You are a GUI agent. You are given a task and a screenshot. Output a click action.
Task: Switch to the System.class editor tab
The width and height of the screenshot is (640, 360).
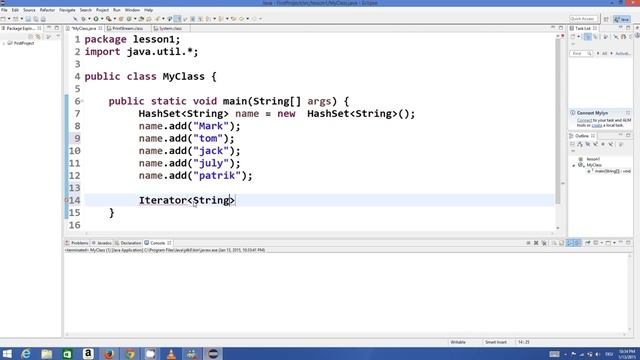tap(170, 29)
